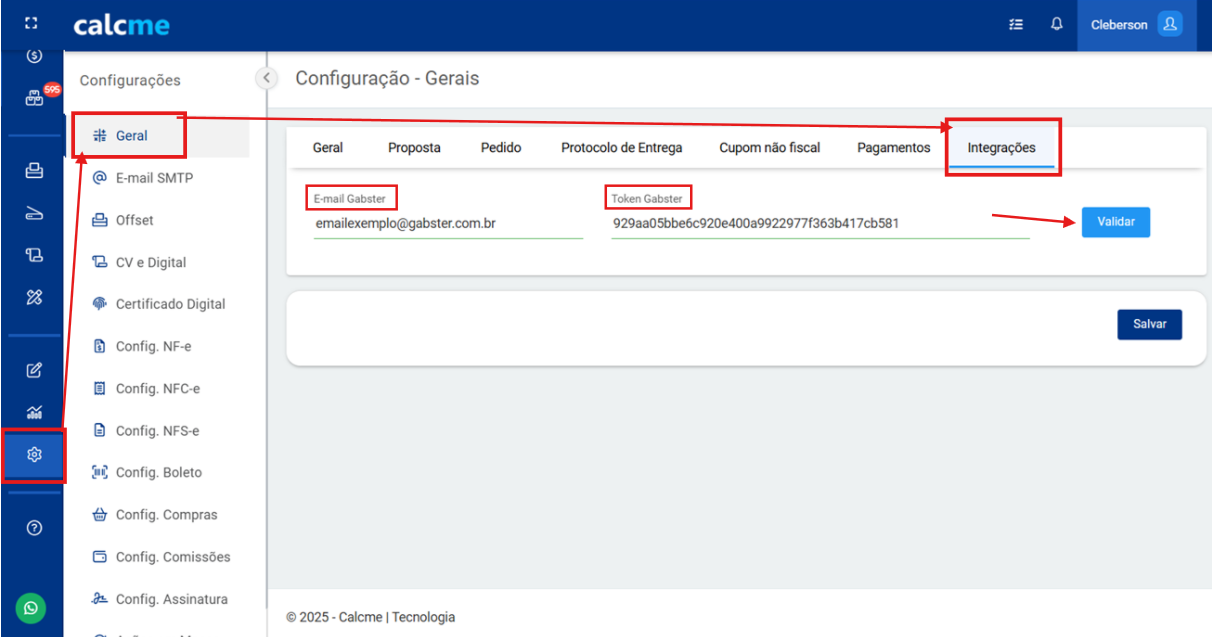Viewport: 1212px width, 637px height.
Task: Click the settings gear icon in sidebar
Action: pyautogui.click(x=34, y=455)
